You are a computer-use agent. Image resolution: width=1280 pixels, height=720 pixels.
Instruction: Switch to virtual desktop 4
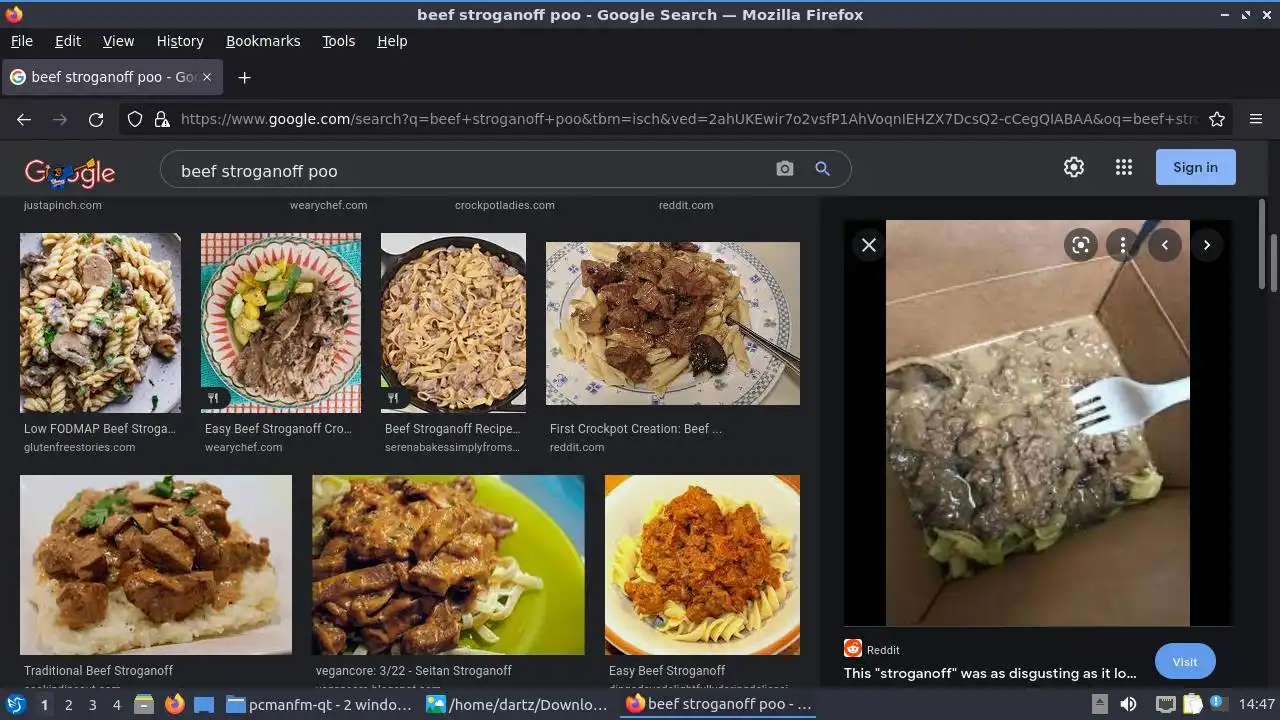[x=116, y=704]
